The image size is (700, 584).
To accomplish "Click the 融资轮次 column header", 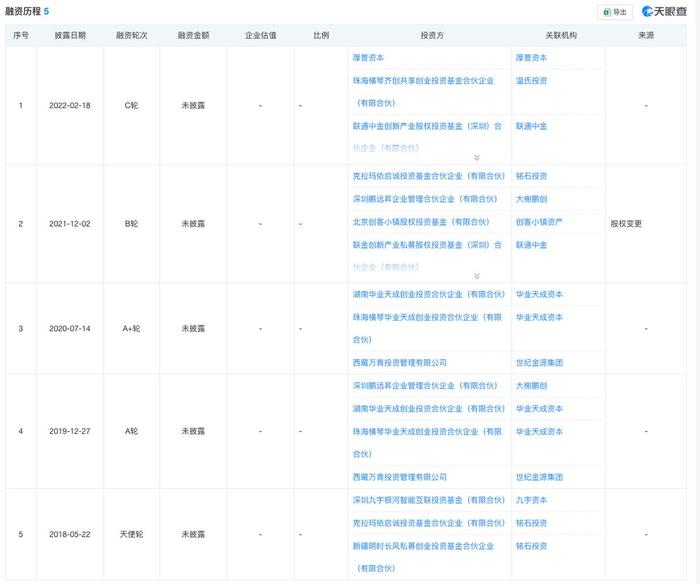I will click(132, 35).
